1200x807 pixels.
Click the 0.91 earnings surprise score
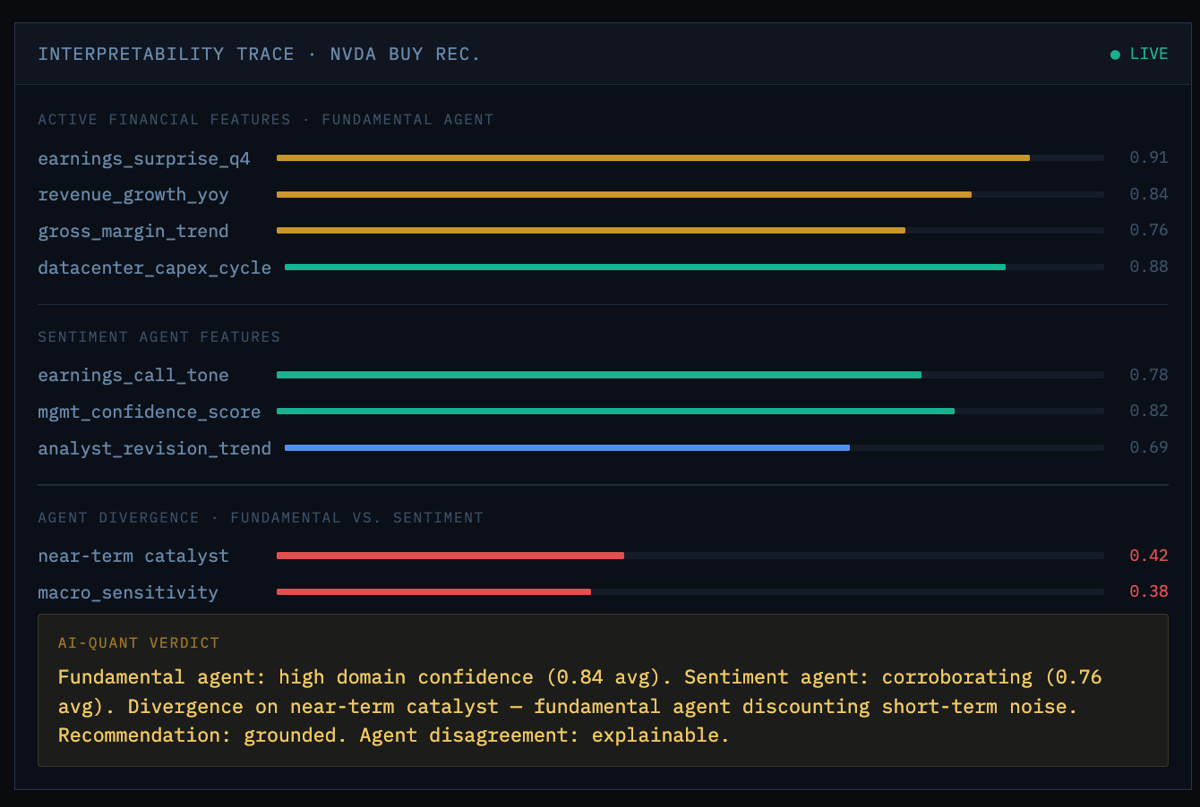pyautogui.click(x=1148, y=158)
